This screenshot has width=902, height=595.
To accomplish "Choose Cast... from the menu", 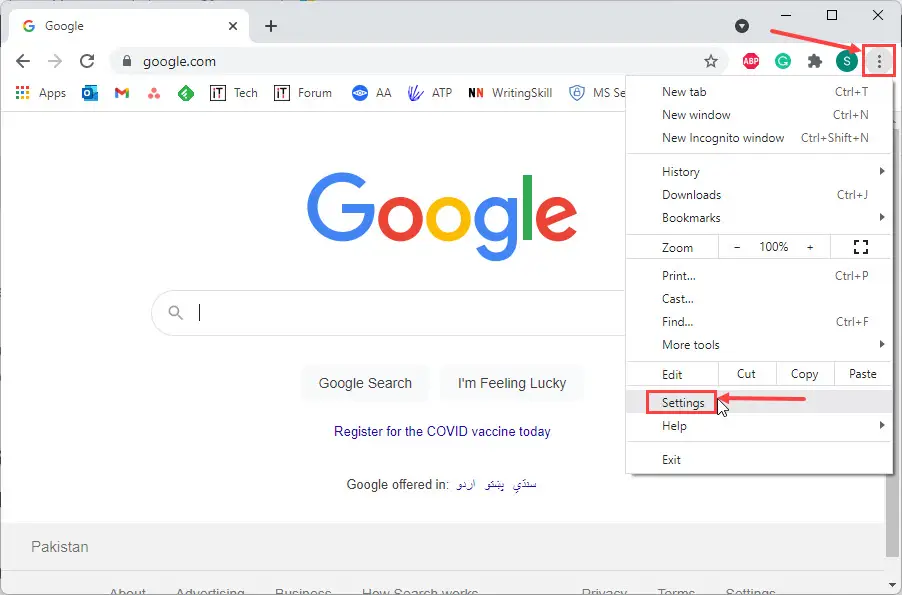I will (759, 299).
